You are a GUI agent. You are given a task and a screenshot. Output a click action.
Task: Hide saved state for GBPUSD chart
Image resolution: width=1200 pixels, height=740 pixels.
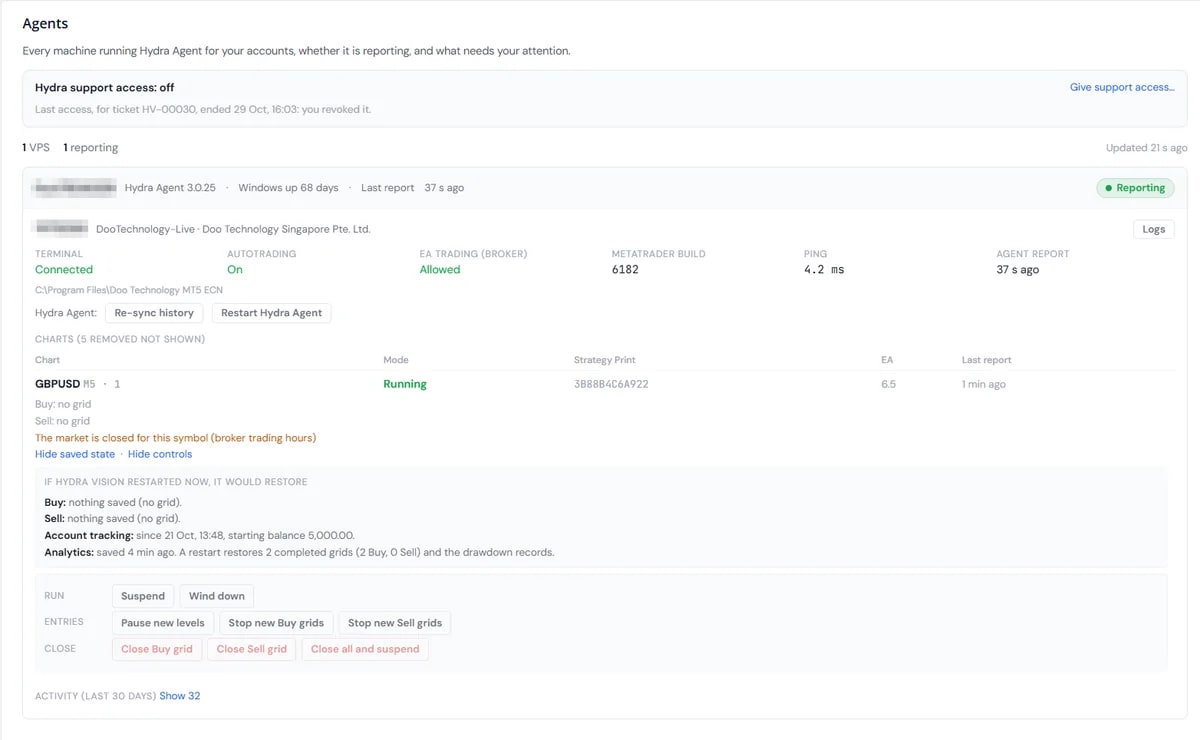point(75,454)
